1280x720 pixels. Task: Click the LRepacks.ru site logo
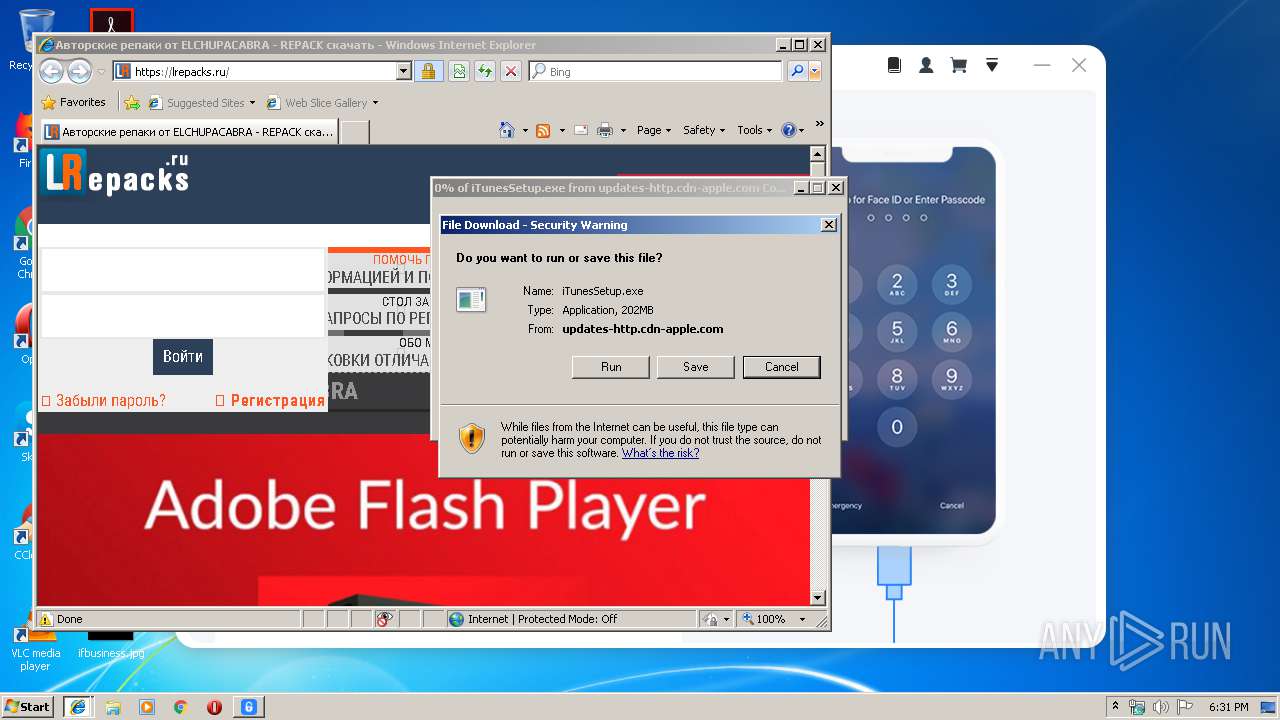[115, 174]
